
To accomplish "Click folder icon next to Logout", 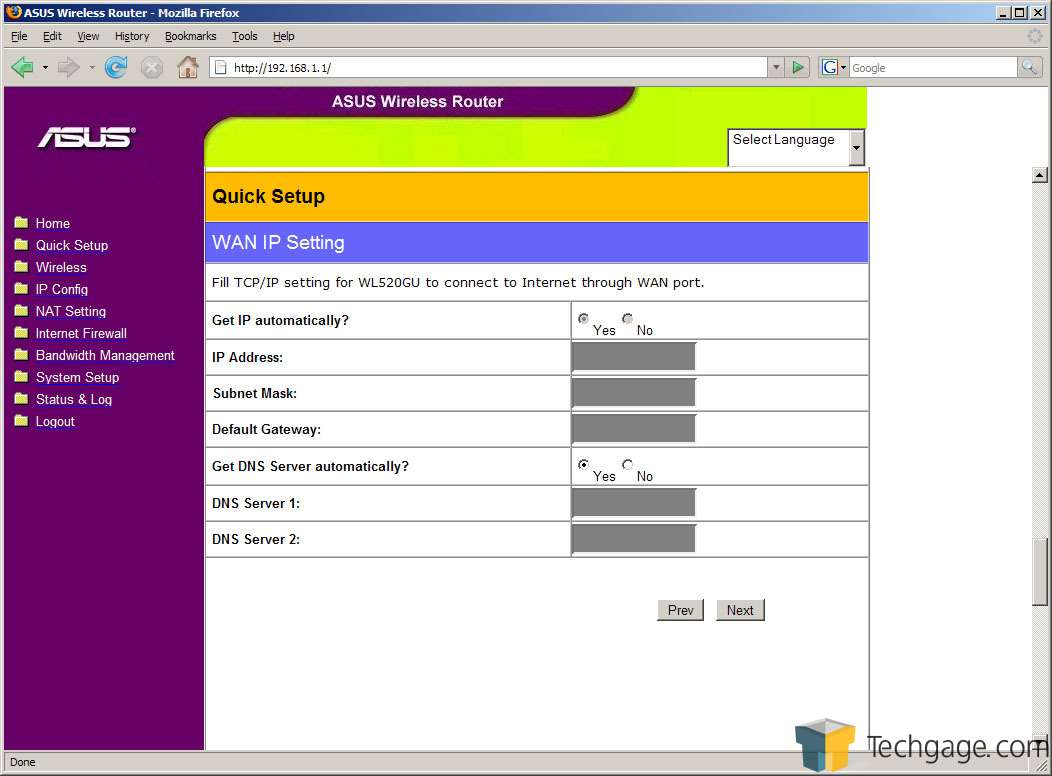I will 21,421.
